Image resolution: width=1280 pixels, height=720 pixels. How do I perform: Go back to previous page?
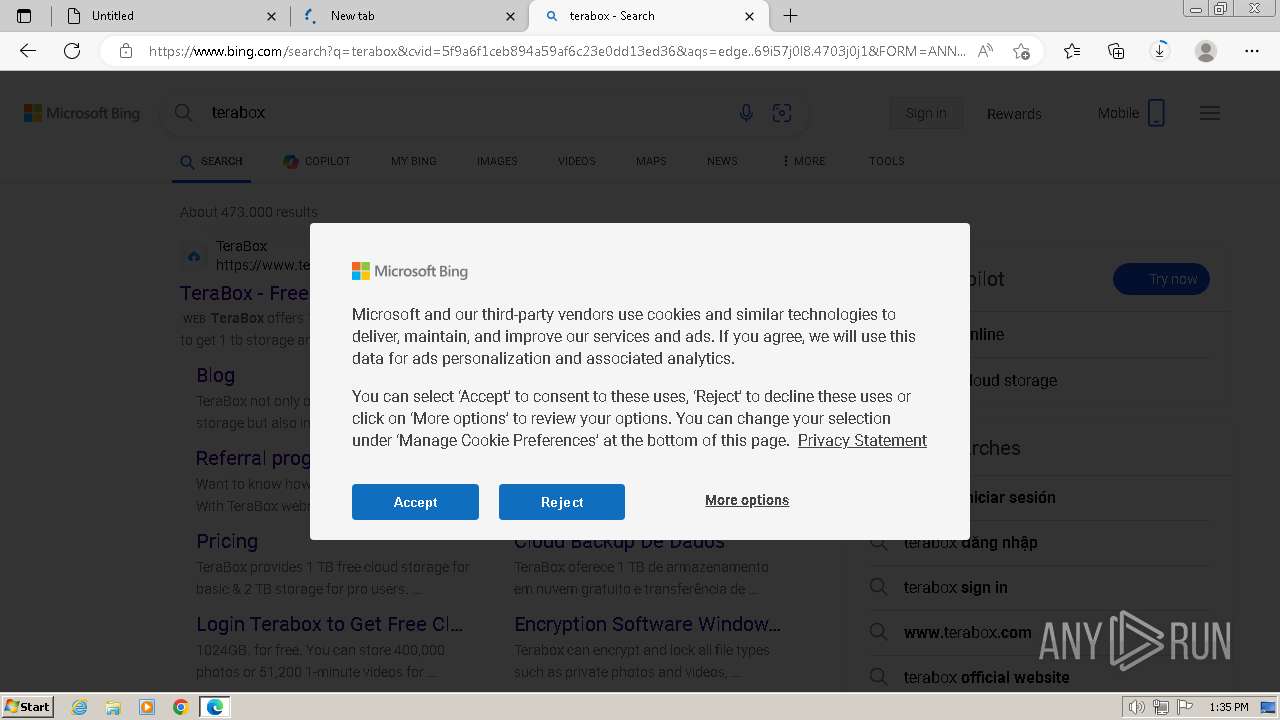[28, 51]
